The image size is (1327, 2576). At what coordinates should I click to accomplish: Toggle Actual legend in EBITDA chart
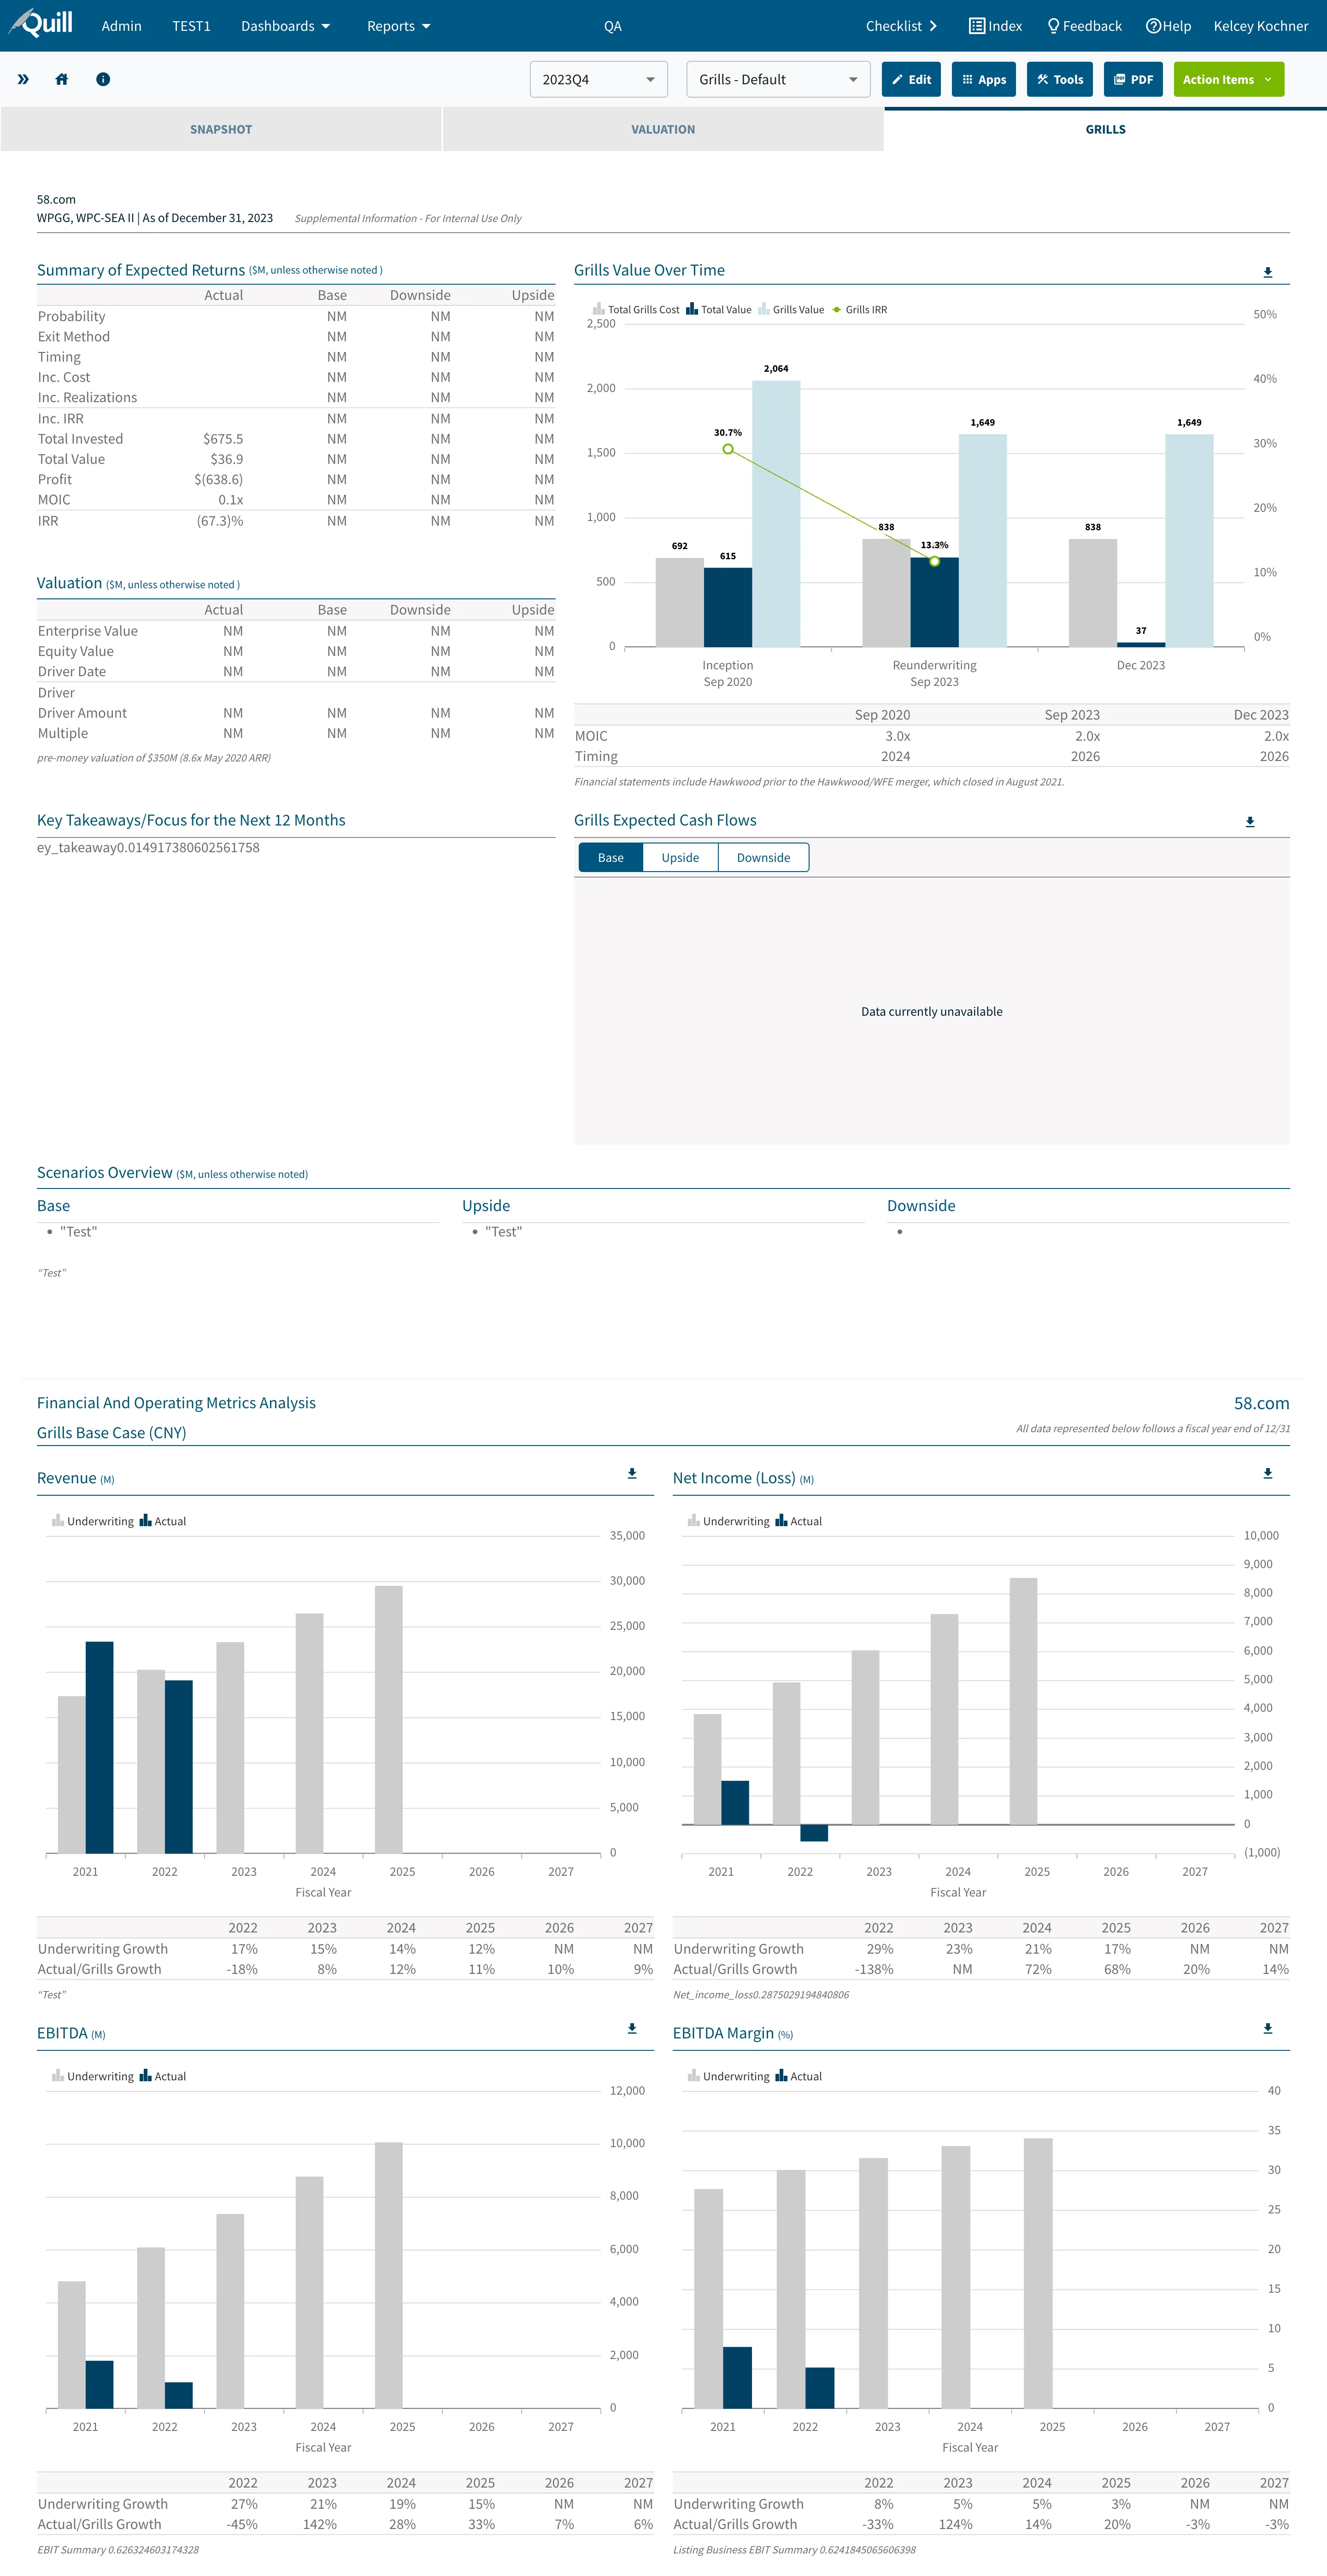tap(162, 2076)
